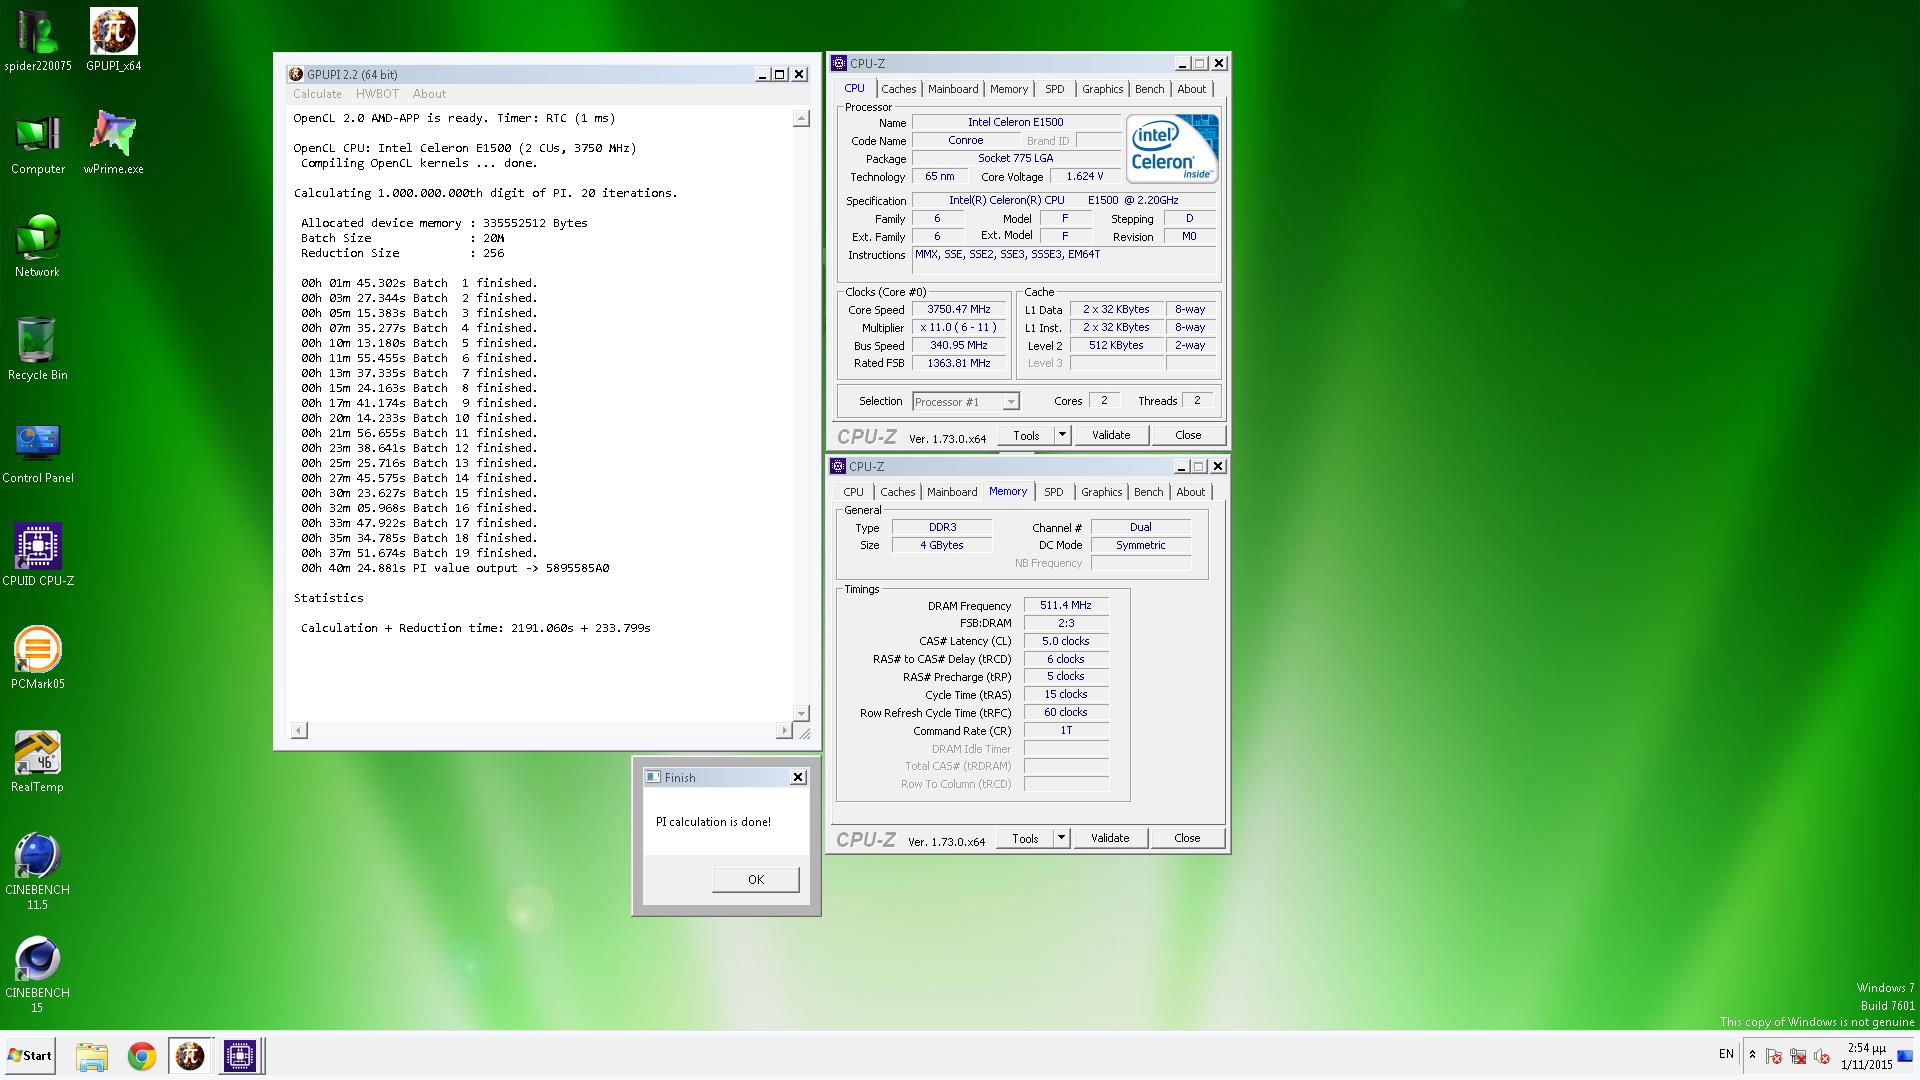Click Validate in top CPU-Z window
Viewport: 1920px width, 1080px height.
(1111, 435)
